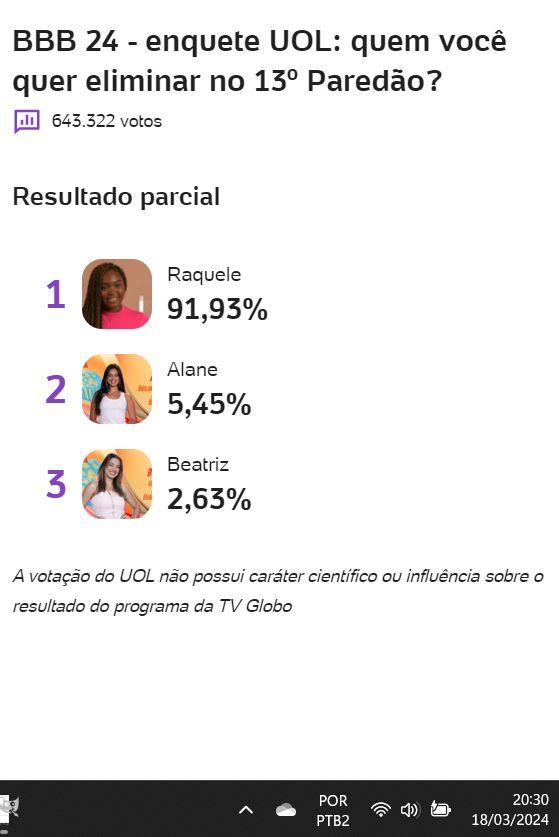Open the Wi-Fi network tray icon
559x837 pixels.
tap(381, 810)
